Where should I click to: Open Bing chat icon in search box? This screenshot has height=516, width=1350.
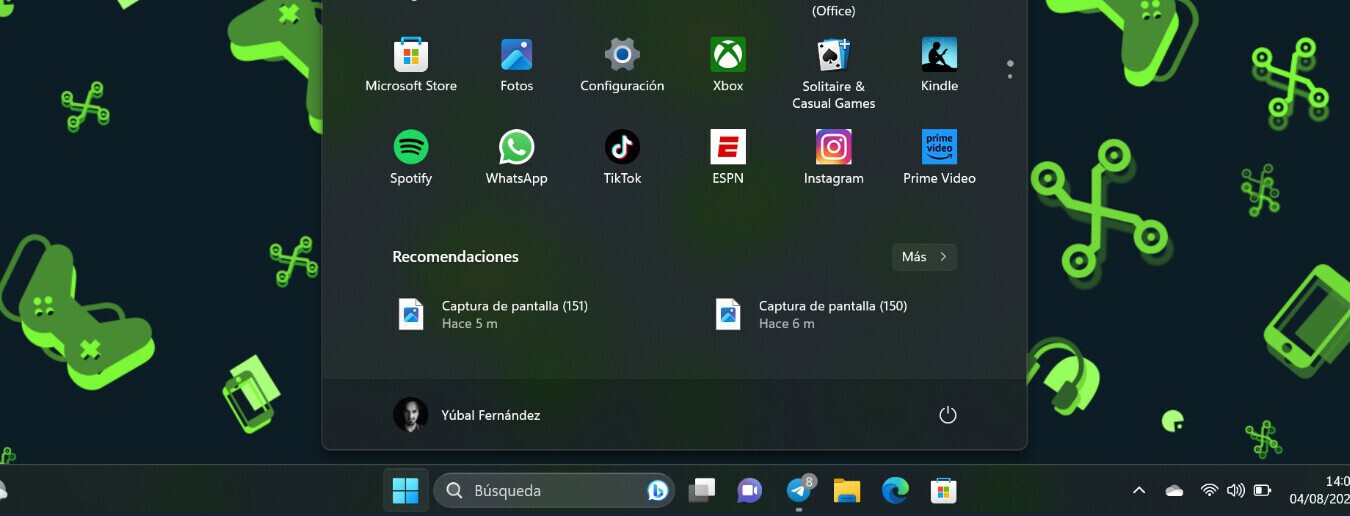657,491
